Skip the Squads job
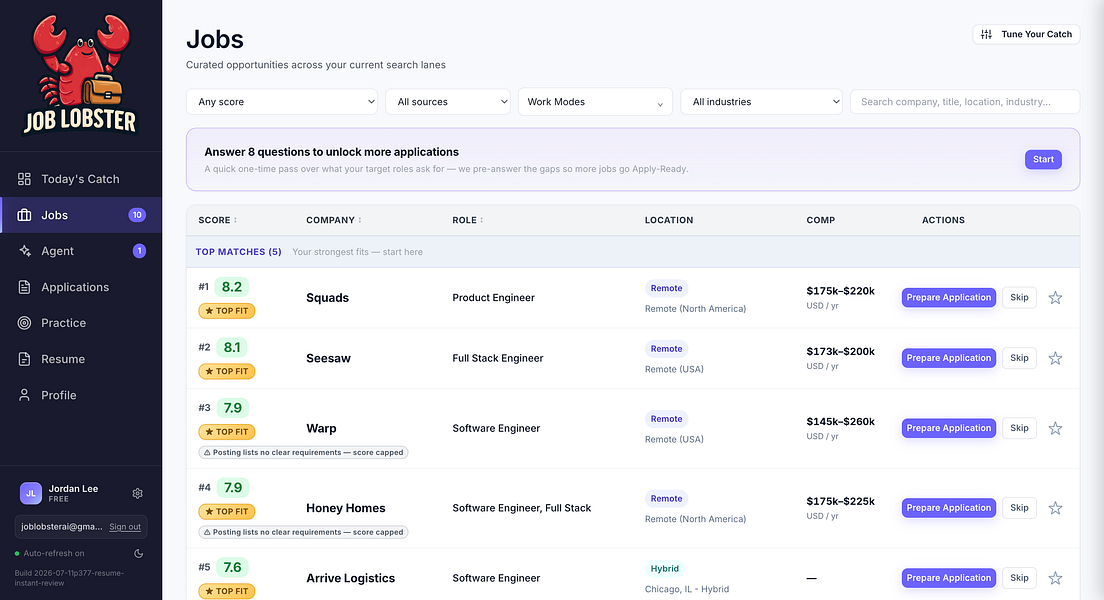This screenshot has width=1104, height=600. click(1019, 297)
